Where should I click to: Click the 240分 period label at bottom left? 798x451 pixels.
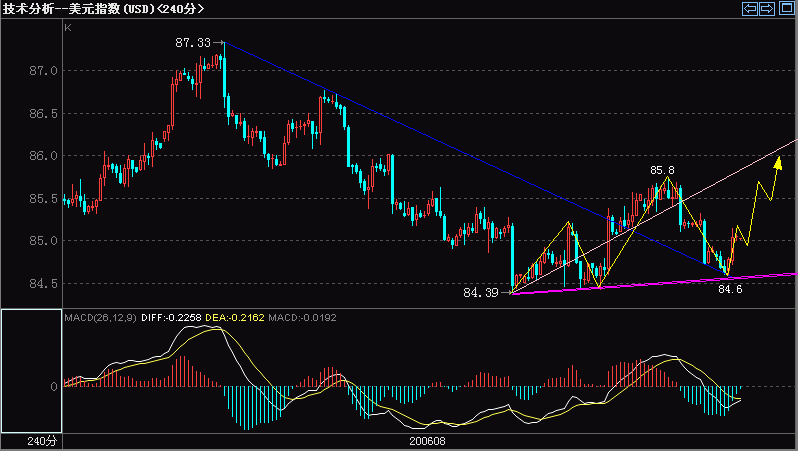pos(42,441)
